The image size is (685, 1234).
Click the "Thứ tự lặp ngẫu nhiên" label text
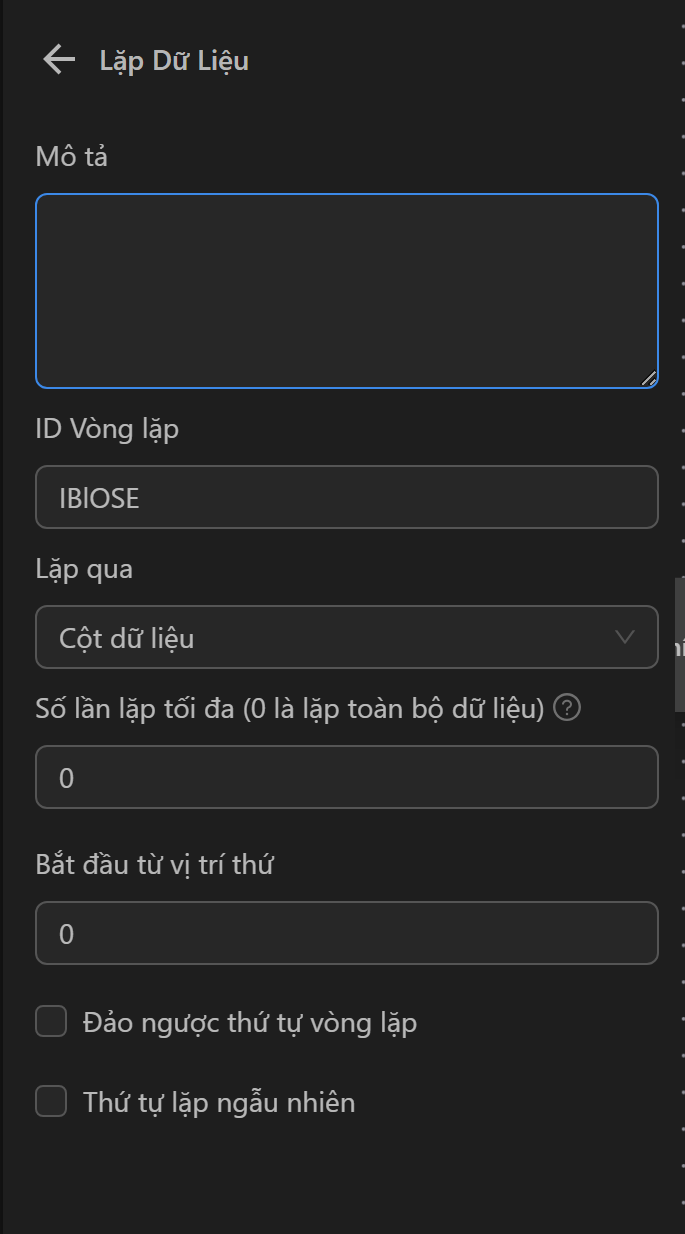[219, 1103]
